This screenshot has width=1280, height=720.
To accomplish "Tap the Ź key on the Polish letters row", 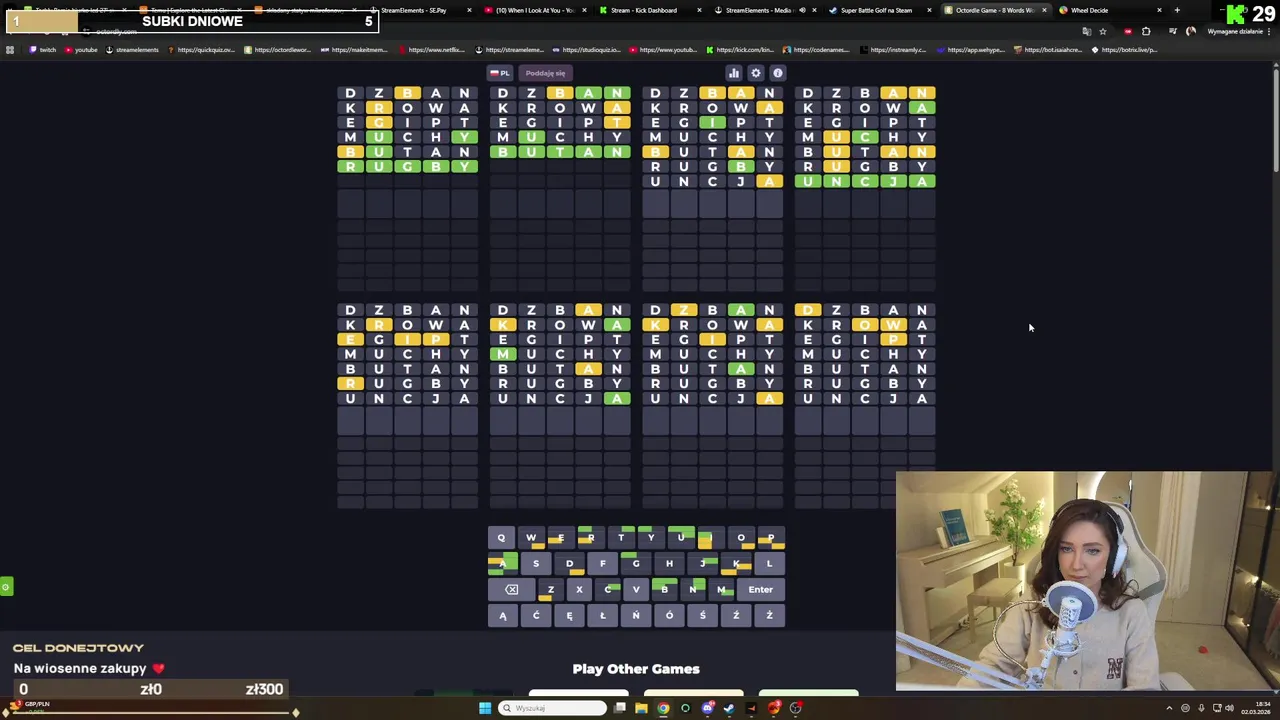I will (x=735, y=615).
